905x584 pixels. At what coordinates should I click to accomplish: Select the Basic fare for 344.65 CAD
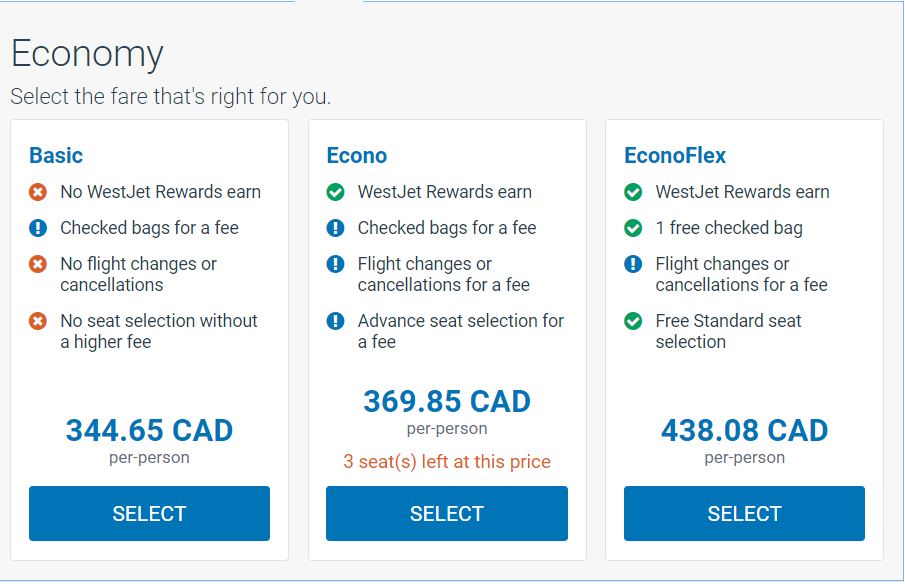(x=149, y=514)
